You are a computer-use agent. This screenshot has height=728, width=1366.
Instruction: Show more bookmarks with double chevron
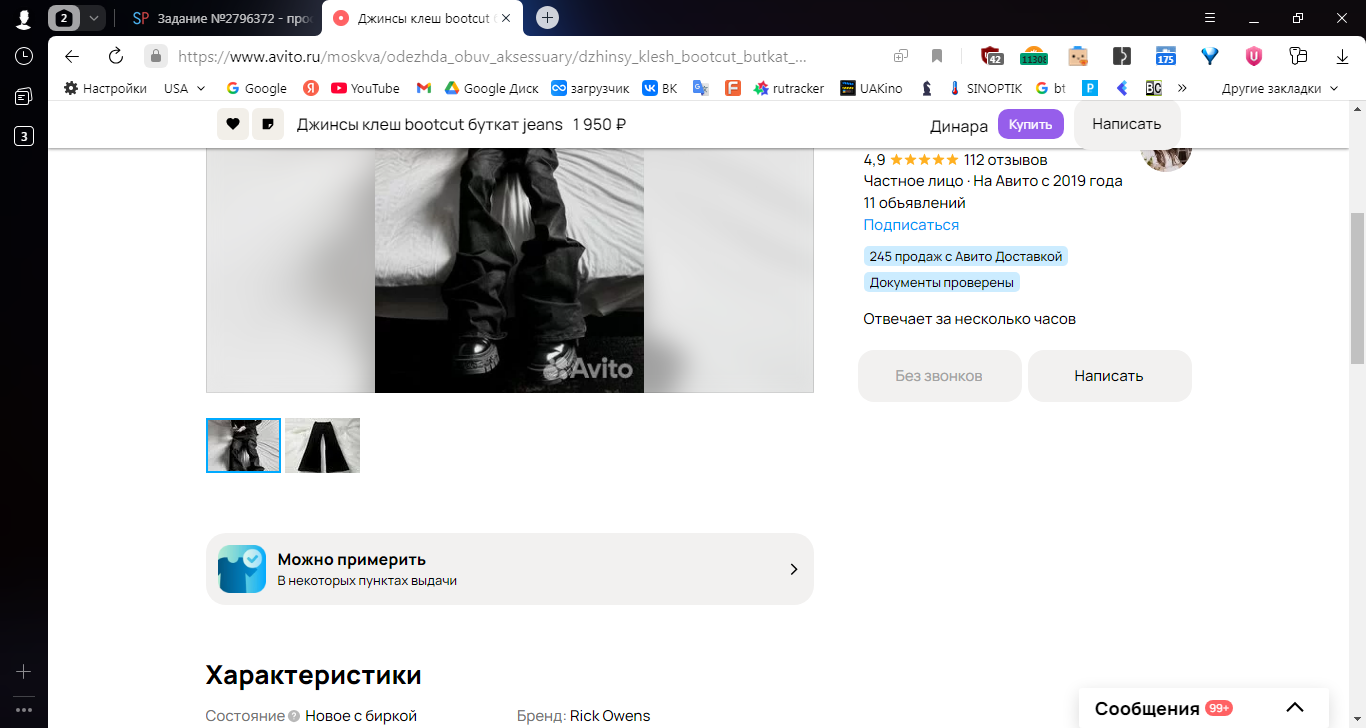coord(1182,88)
